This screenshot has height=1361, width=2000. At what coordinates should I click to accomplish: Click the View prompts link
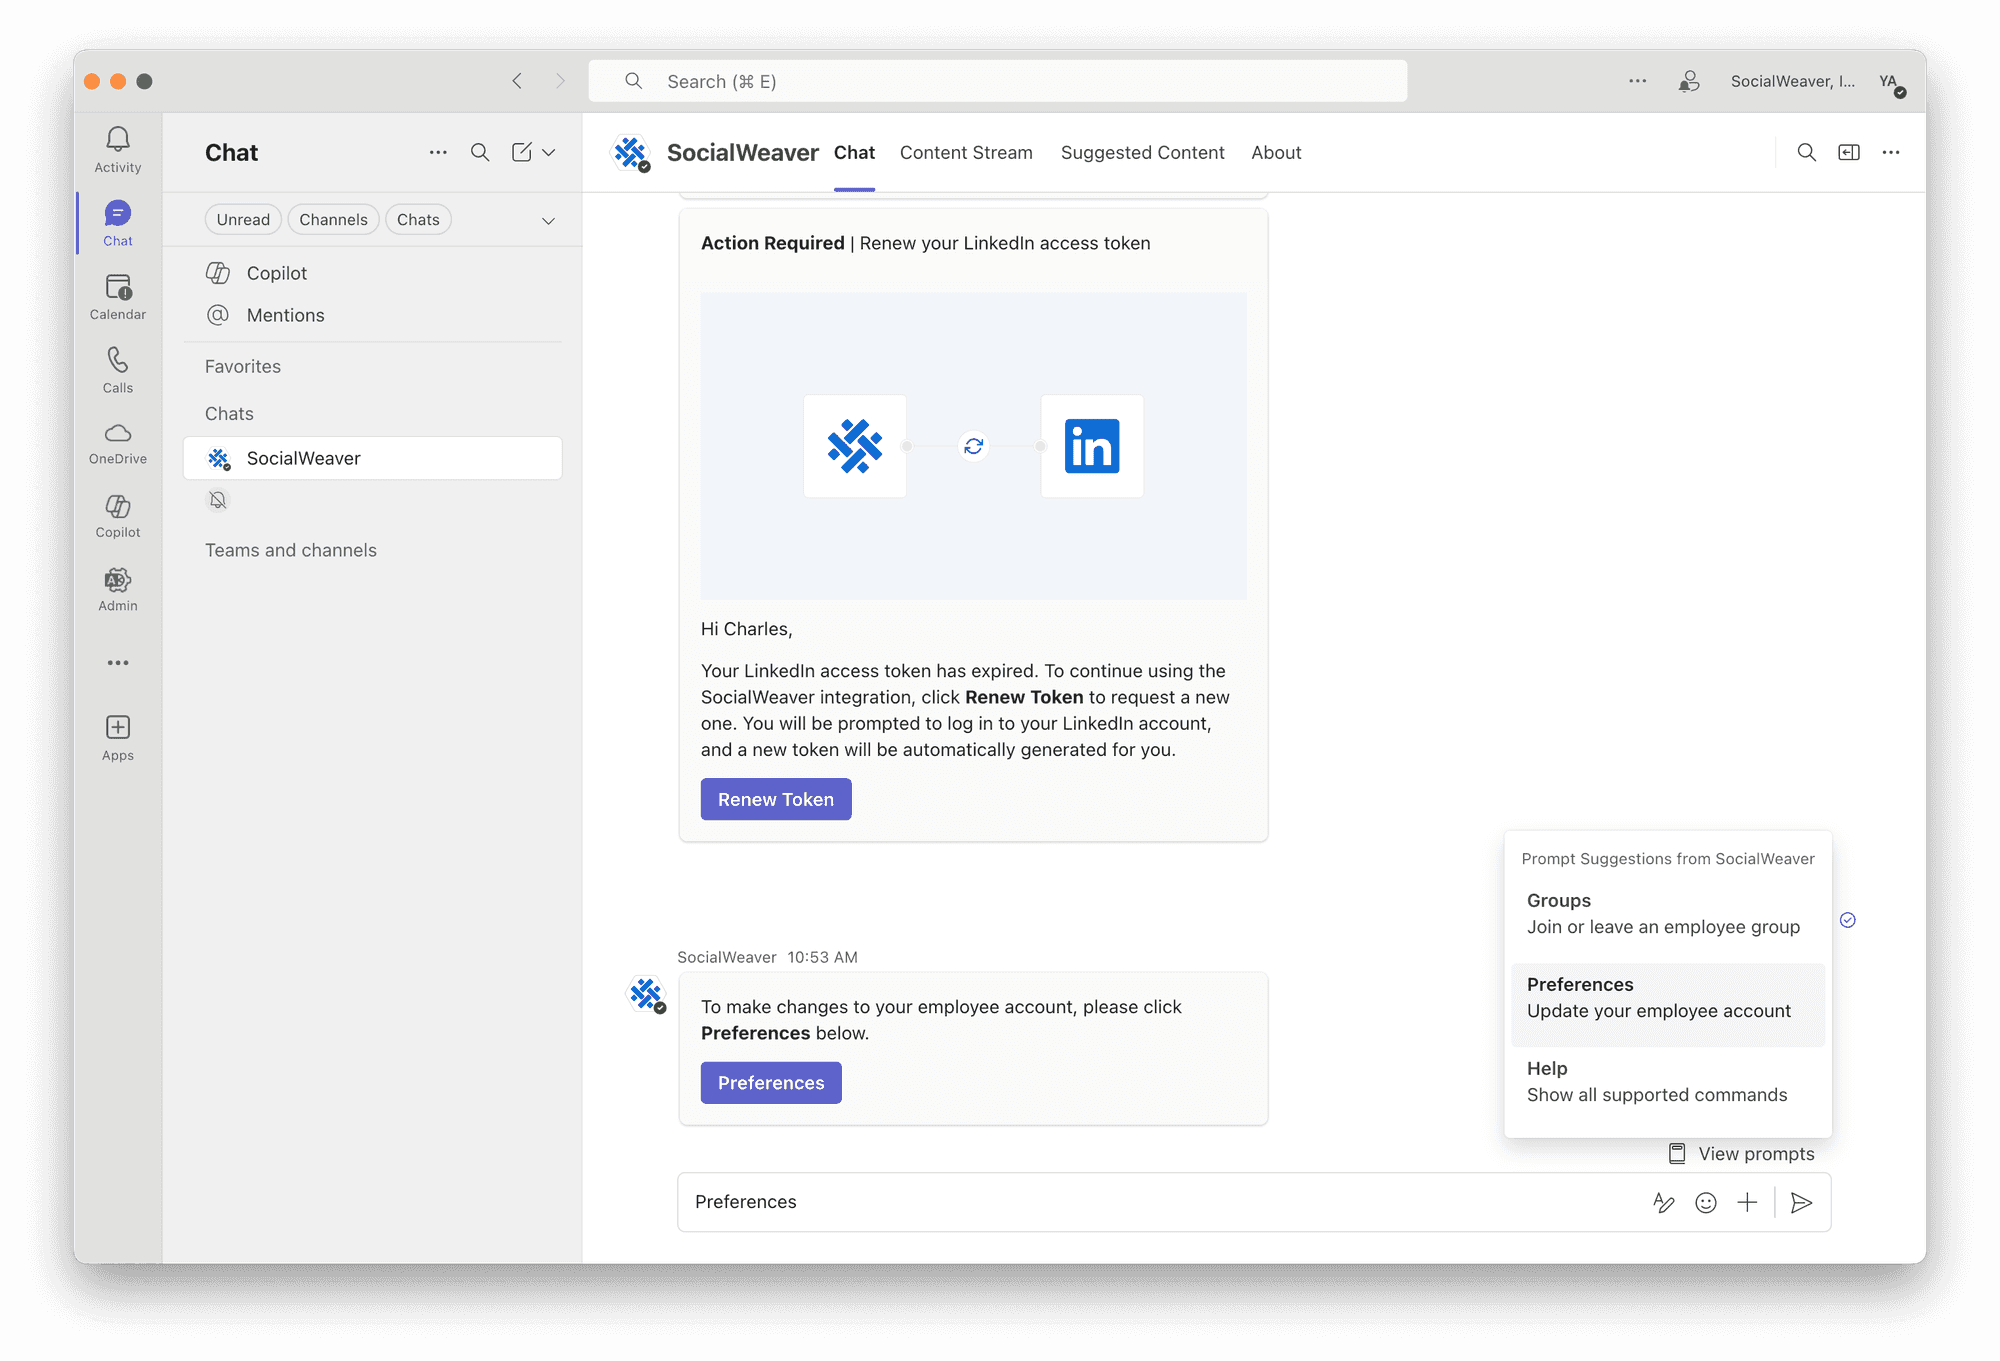click(x=1742, y=1154)
